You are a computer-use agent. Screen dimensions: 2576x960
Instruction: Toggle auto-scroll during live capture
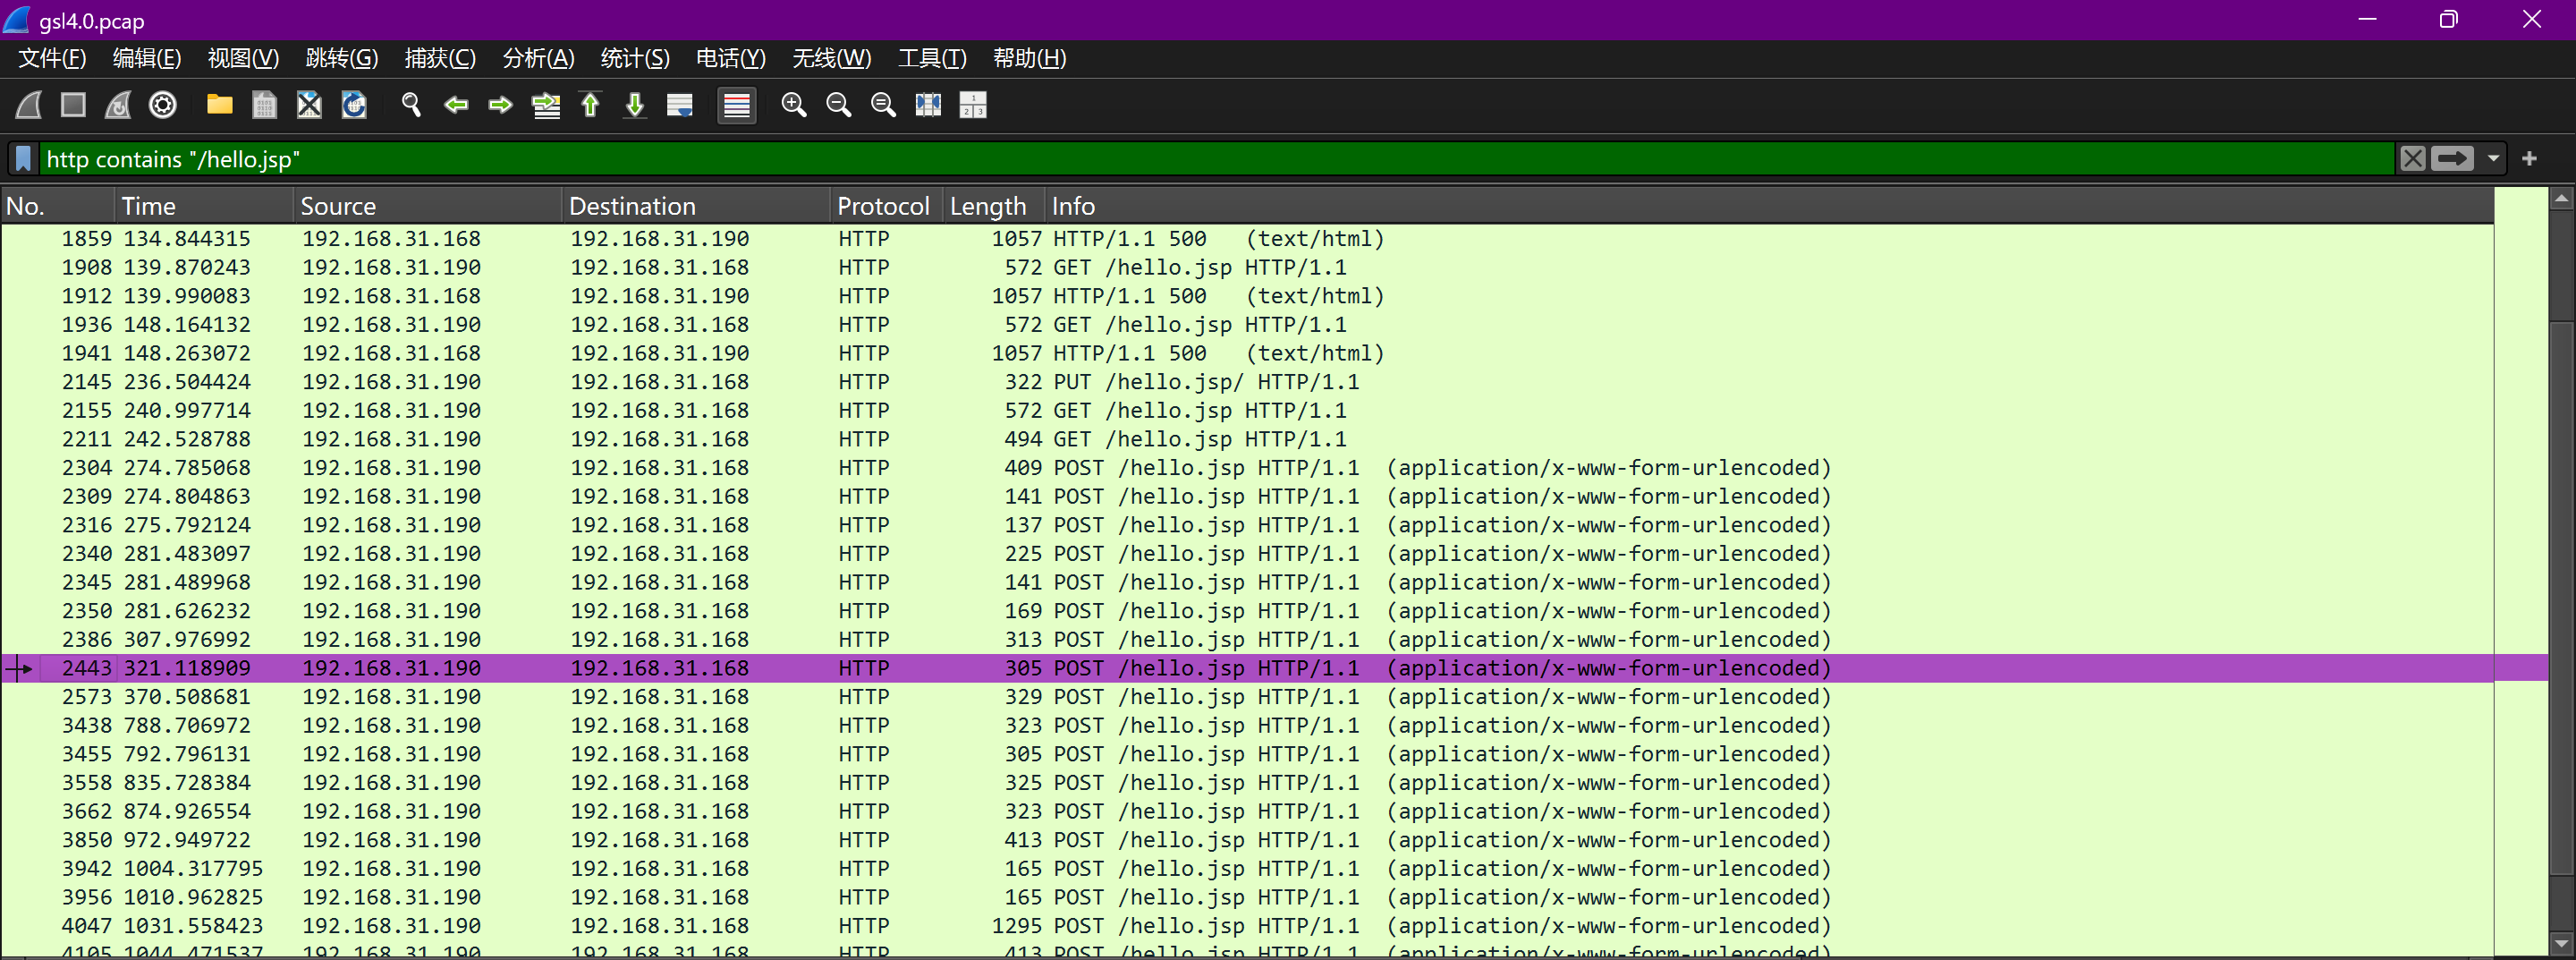coord(680,105)
